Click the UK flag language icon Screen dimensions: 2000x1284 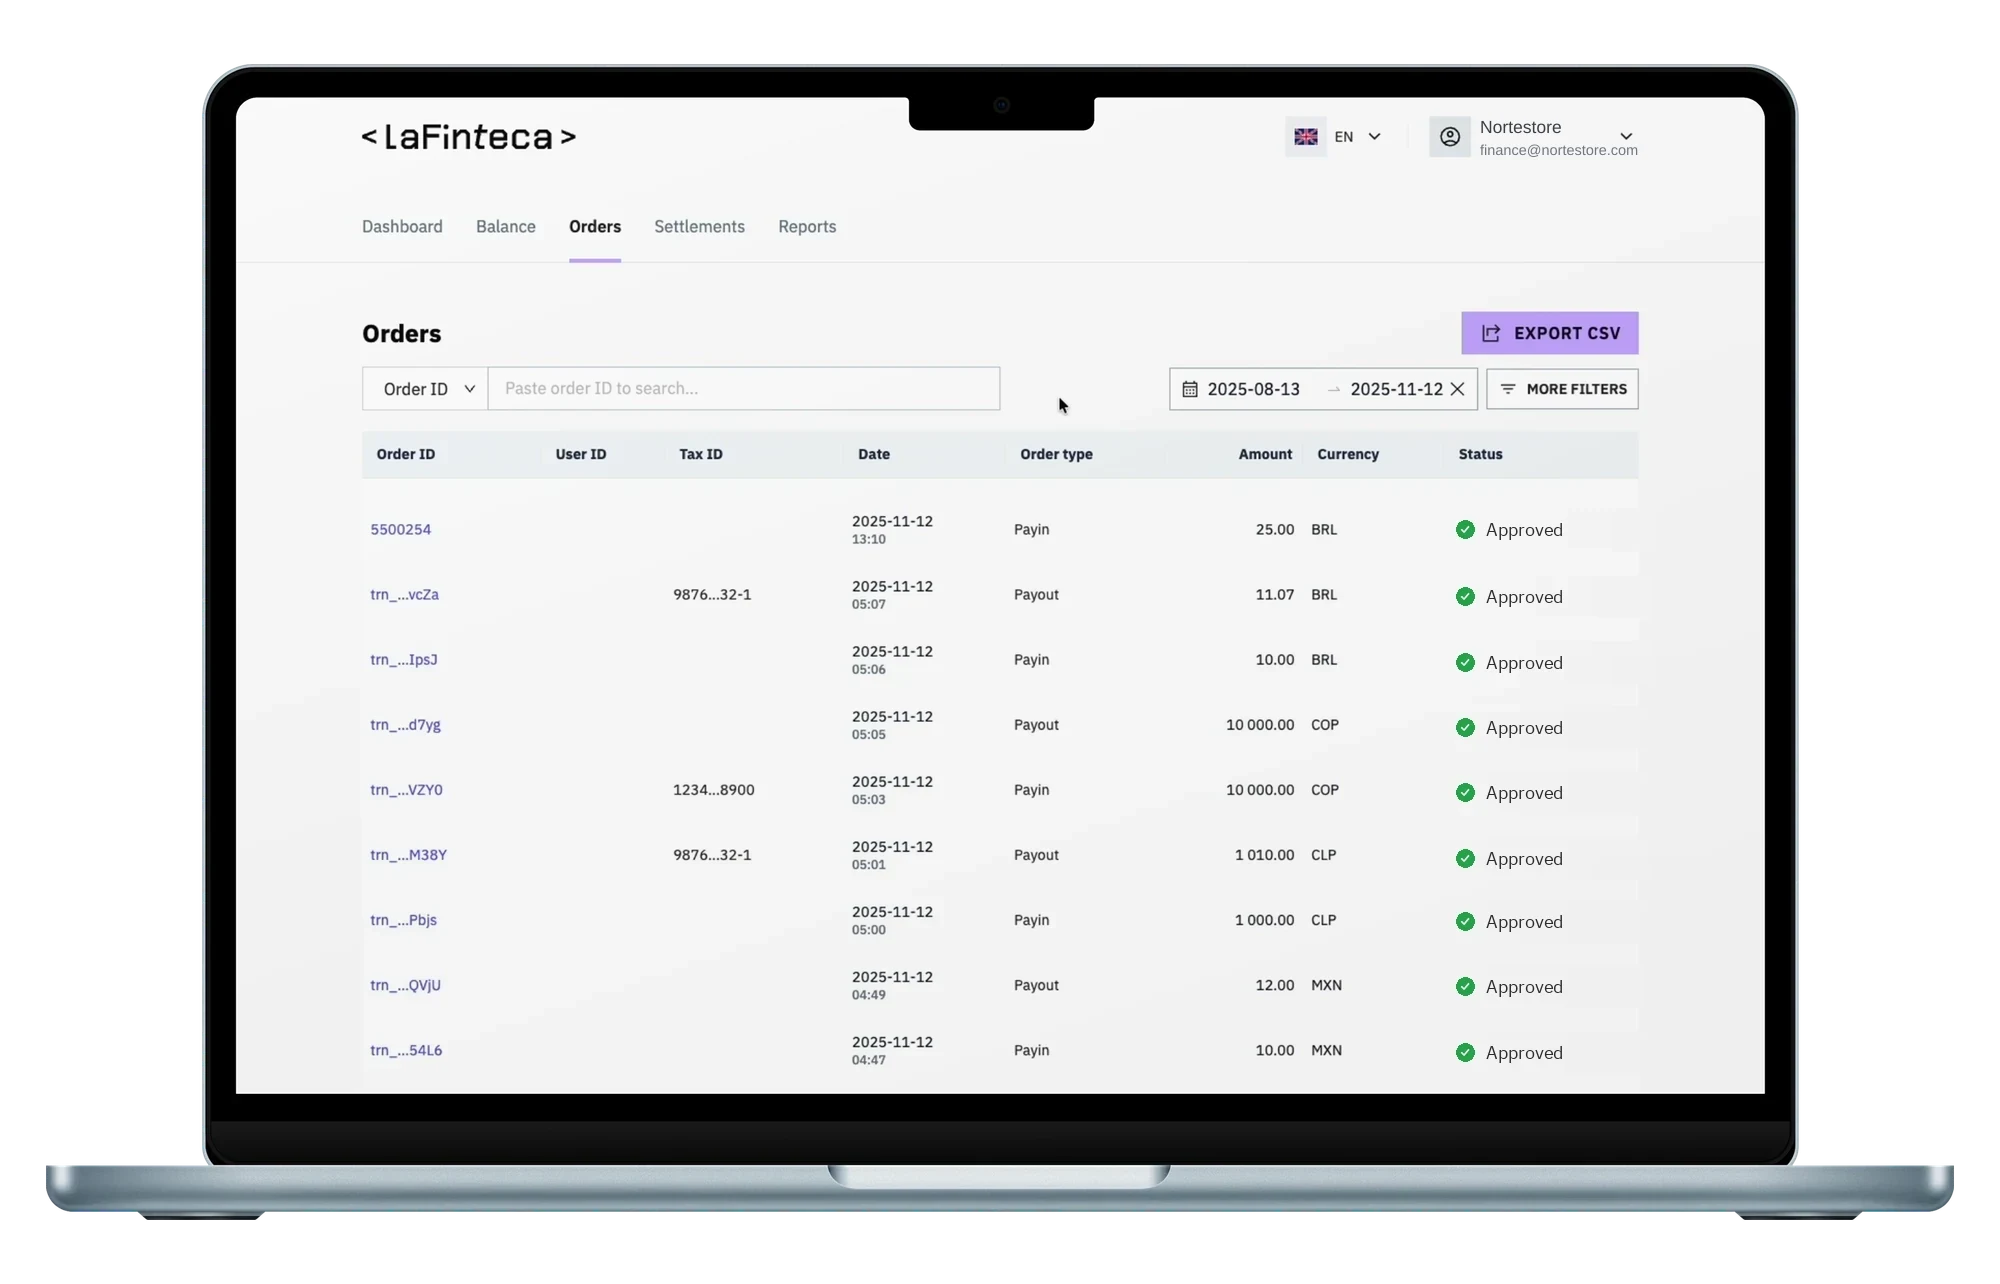[x=1306, y=137]
